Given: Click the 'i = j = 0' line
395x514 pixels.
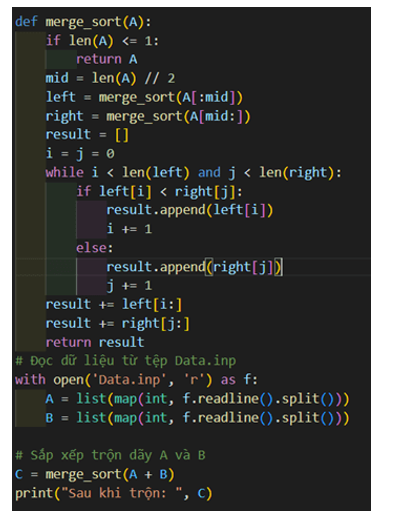Looking at the screenshot, I should 80,154.
